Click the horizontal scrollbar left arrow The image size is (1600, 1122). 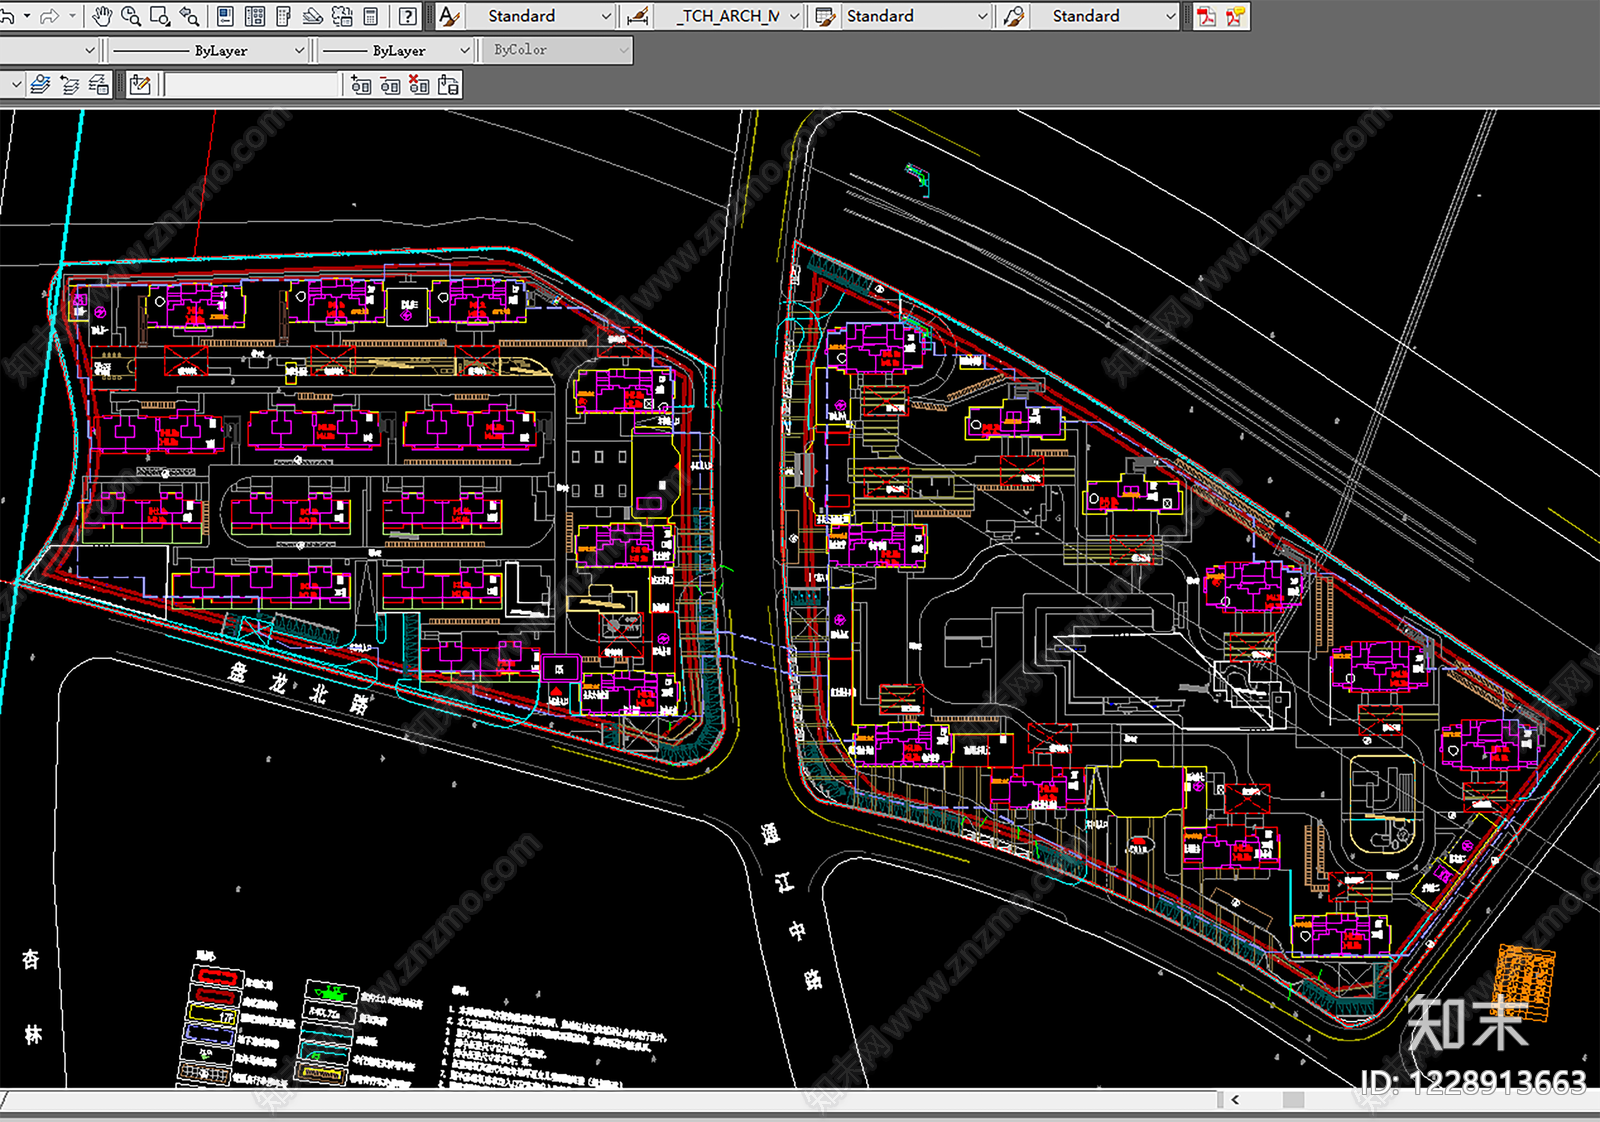tap(1236, 1099)
